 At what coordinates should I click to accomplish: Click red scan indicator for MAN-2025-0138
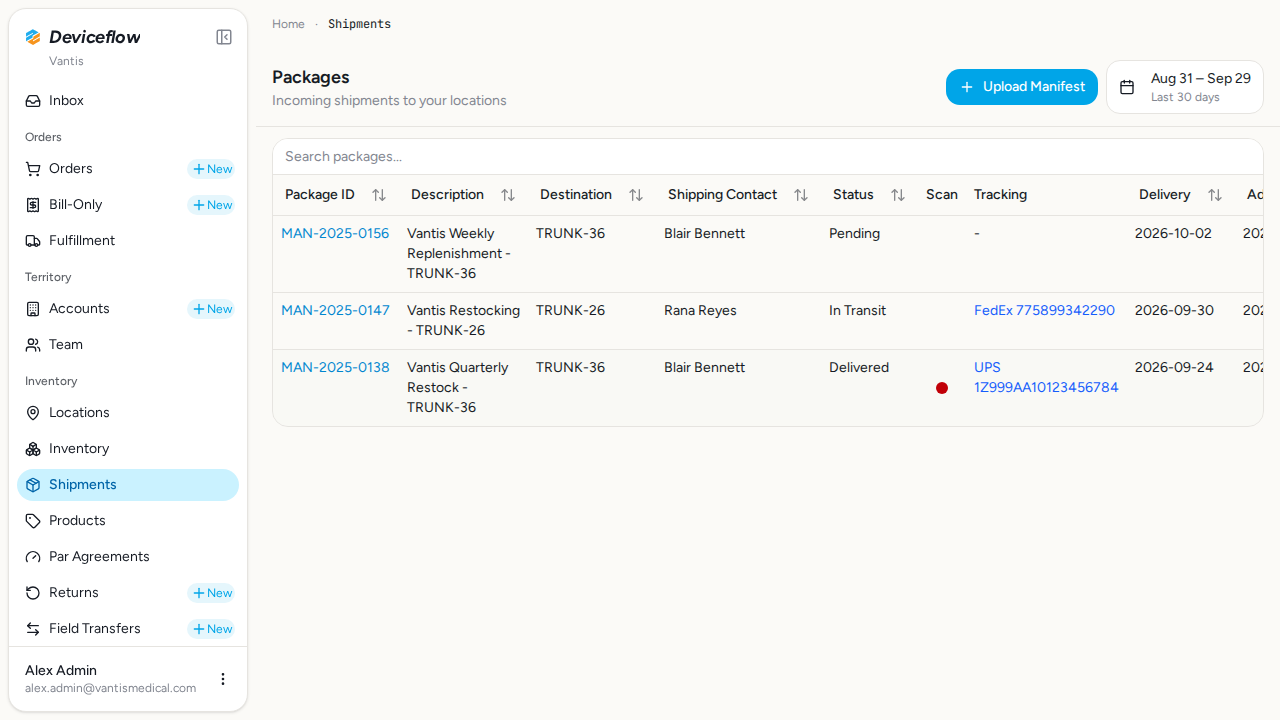942,388
